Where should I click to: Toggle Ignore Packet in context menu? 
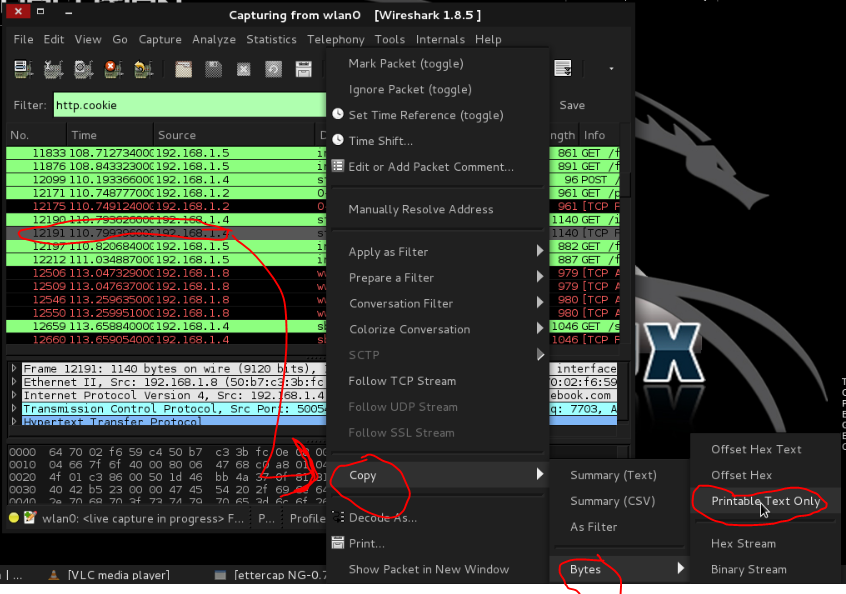coord(410,90)
